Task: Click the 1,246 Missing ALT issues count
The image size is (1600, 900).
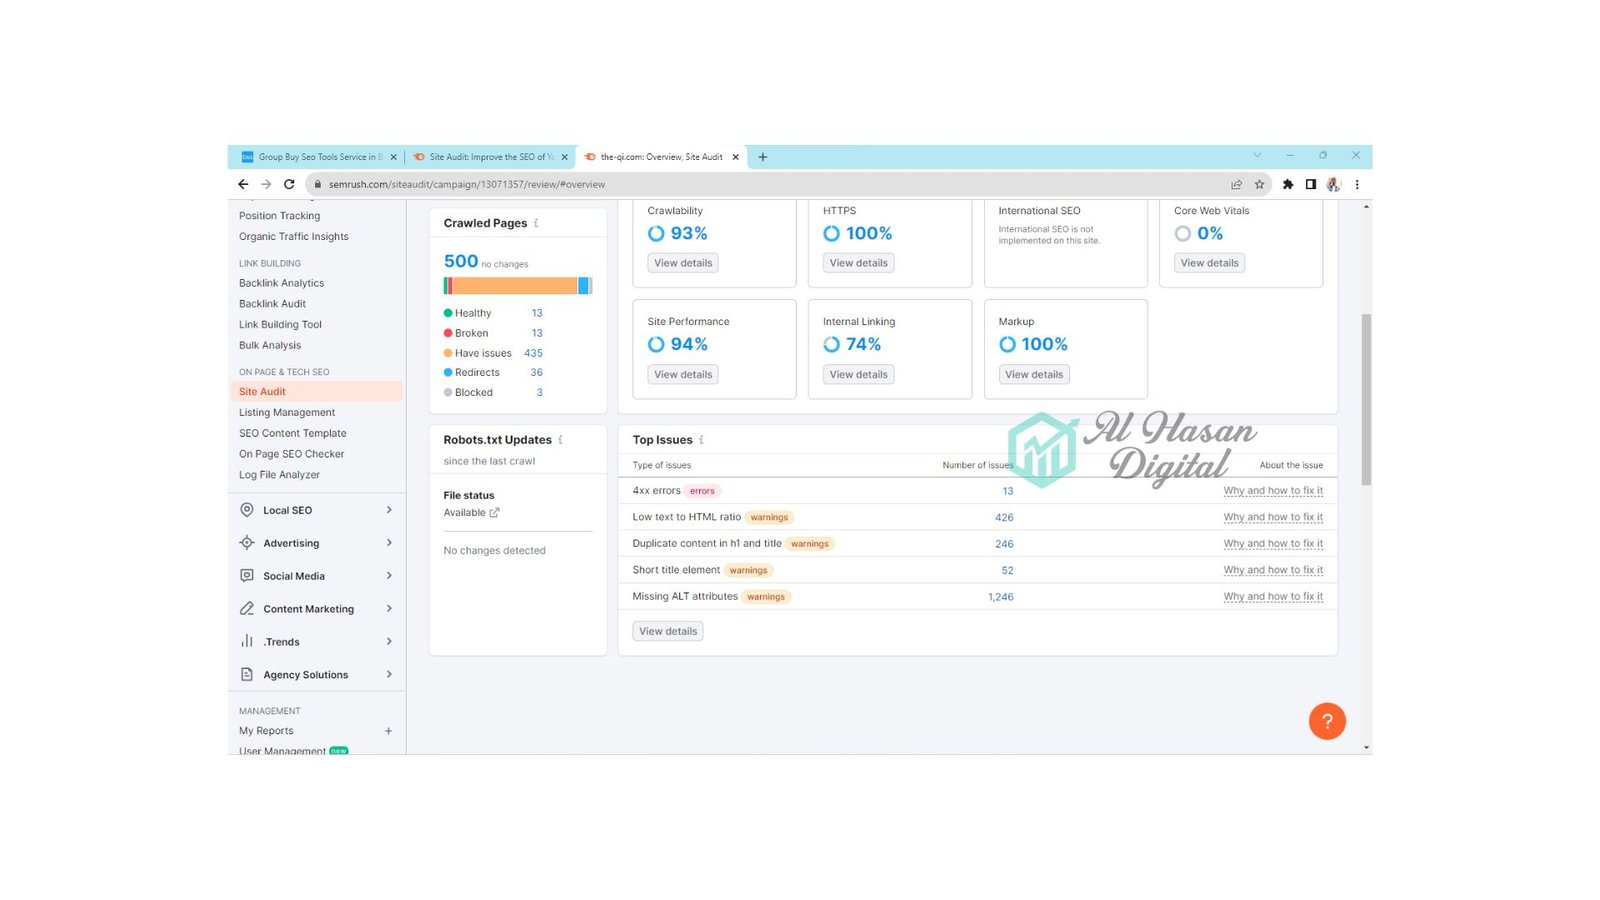Action: click(x=1001, y=597)
